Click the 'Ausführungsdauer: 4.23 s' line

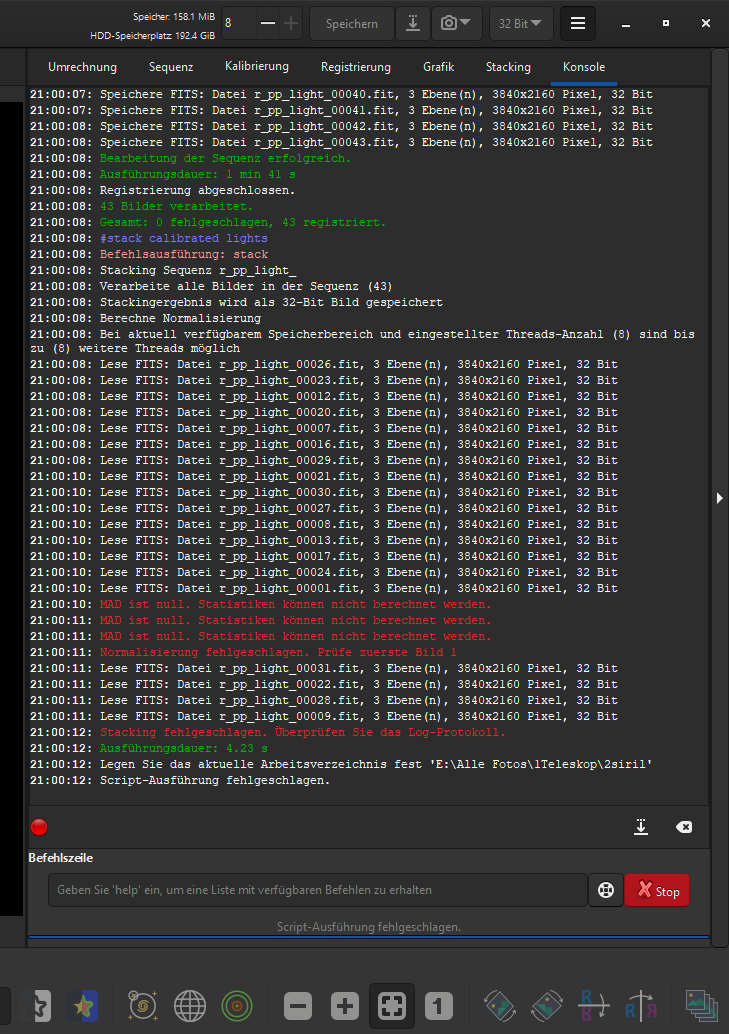(183, 748)
